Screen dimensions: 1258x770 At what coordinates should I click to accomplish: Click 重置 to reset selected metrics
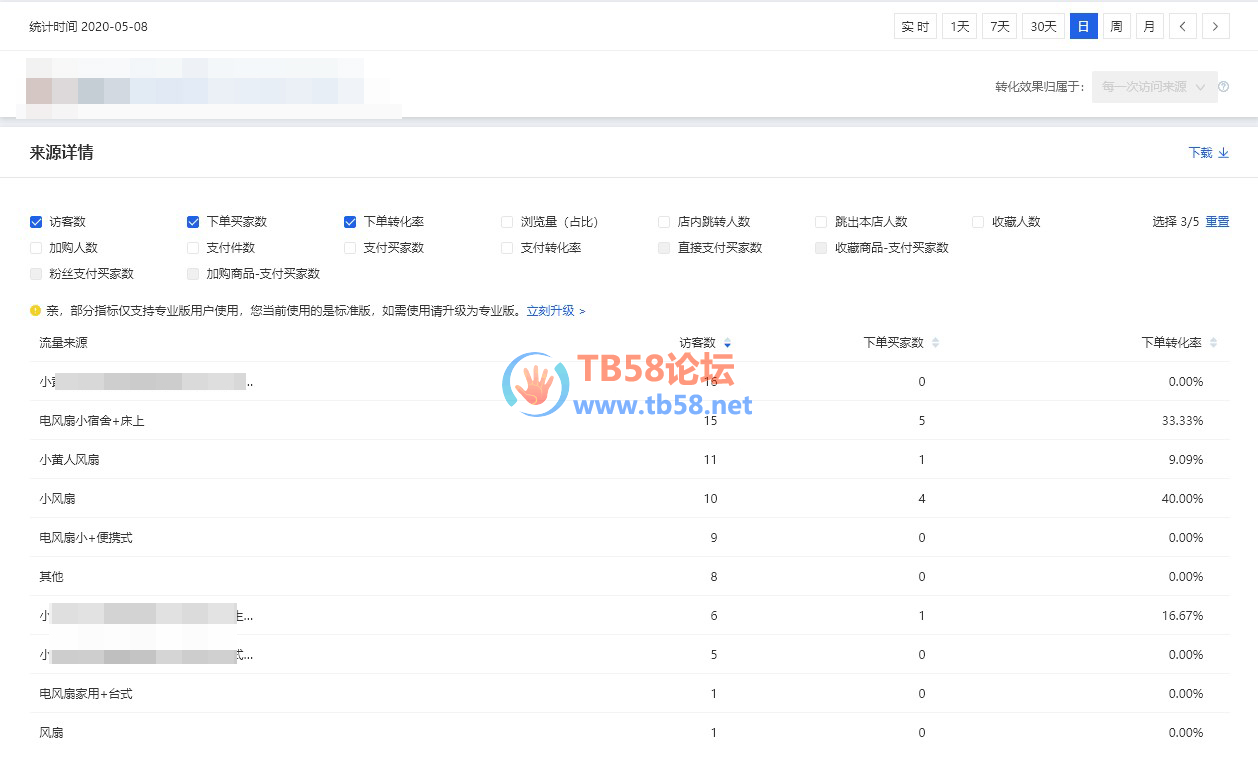click(x=1217, y=222)
